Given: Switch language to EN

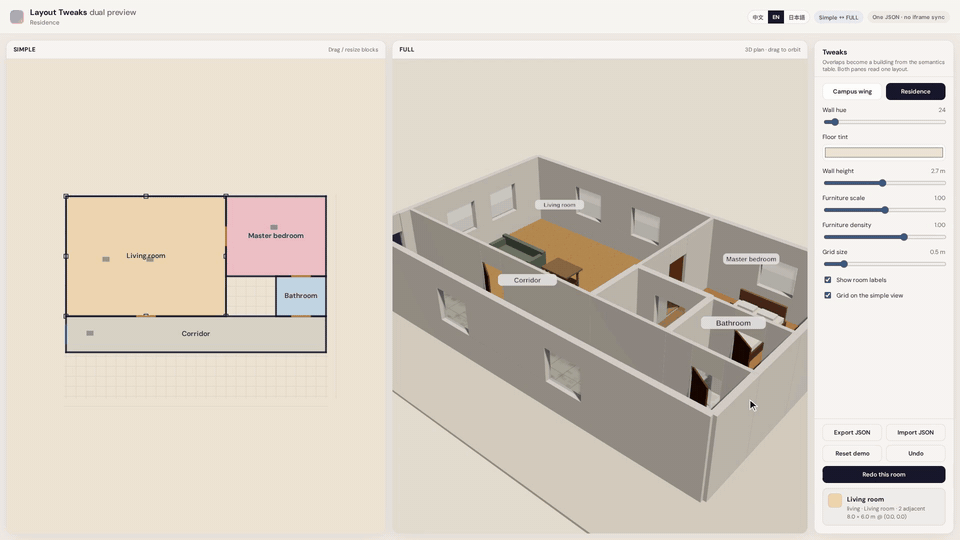Looking at the screenshot, I should click(776, 17).
